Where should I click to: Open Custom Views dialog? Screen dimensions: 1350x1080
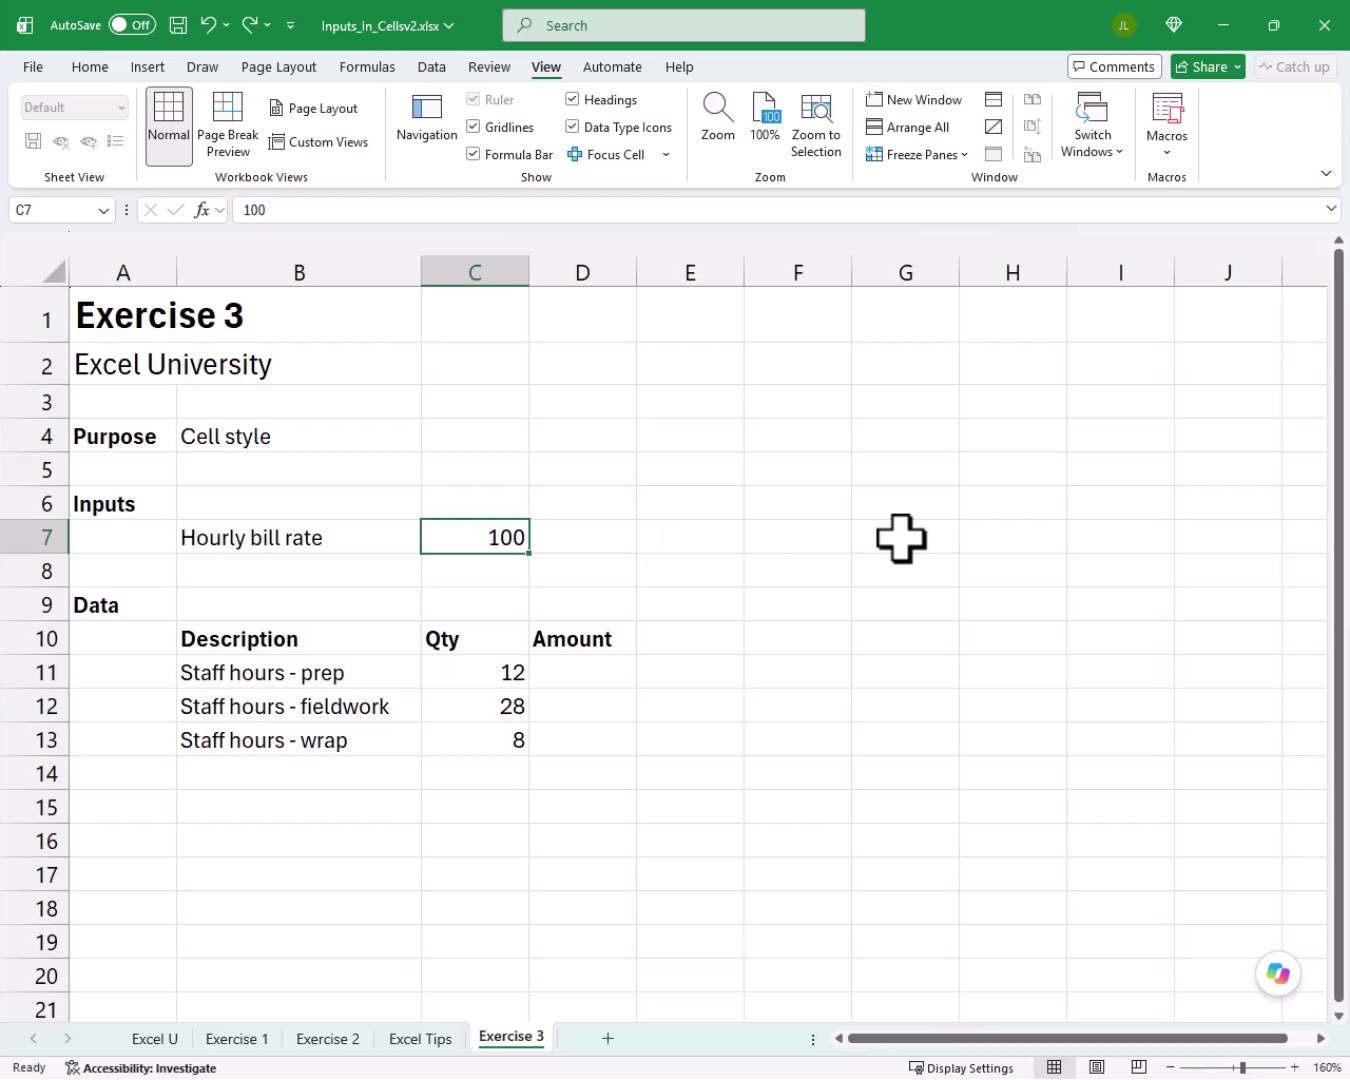[x=319, y=142]
